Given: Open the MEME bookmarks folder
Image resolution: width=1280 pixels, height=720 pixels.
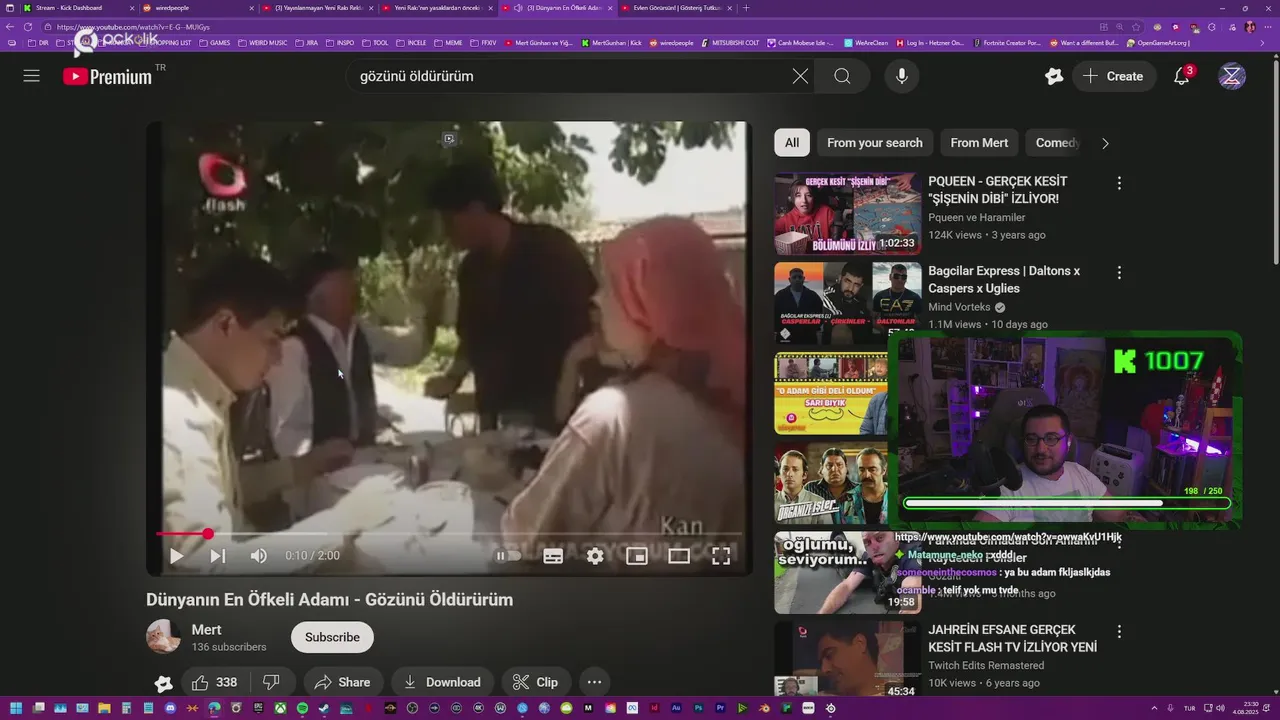Looking at the screenshot, I should [448, 43].
